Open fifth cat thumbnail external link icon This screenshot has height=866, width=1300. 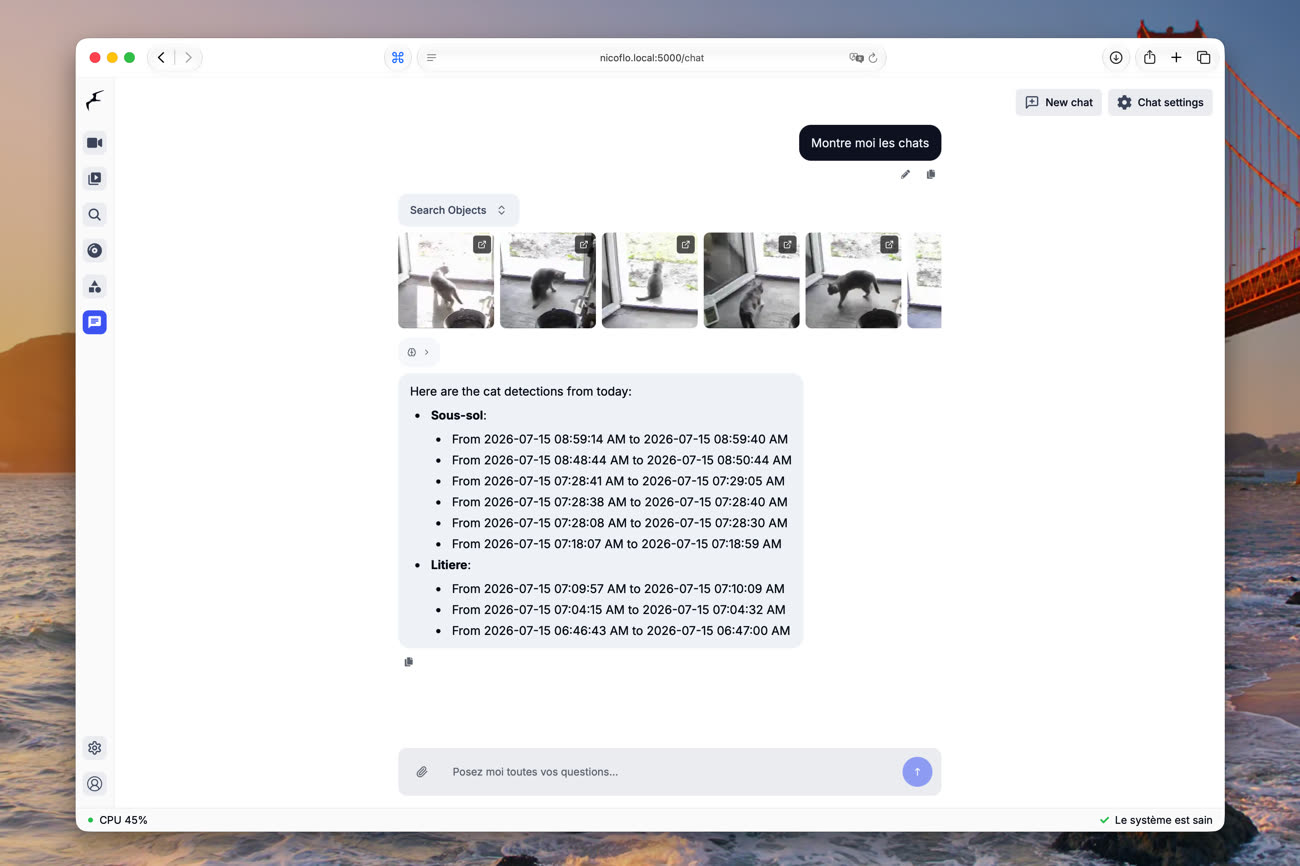pos(889,244)
